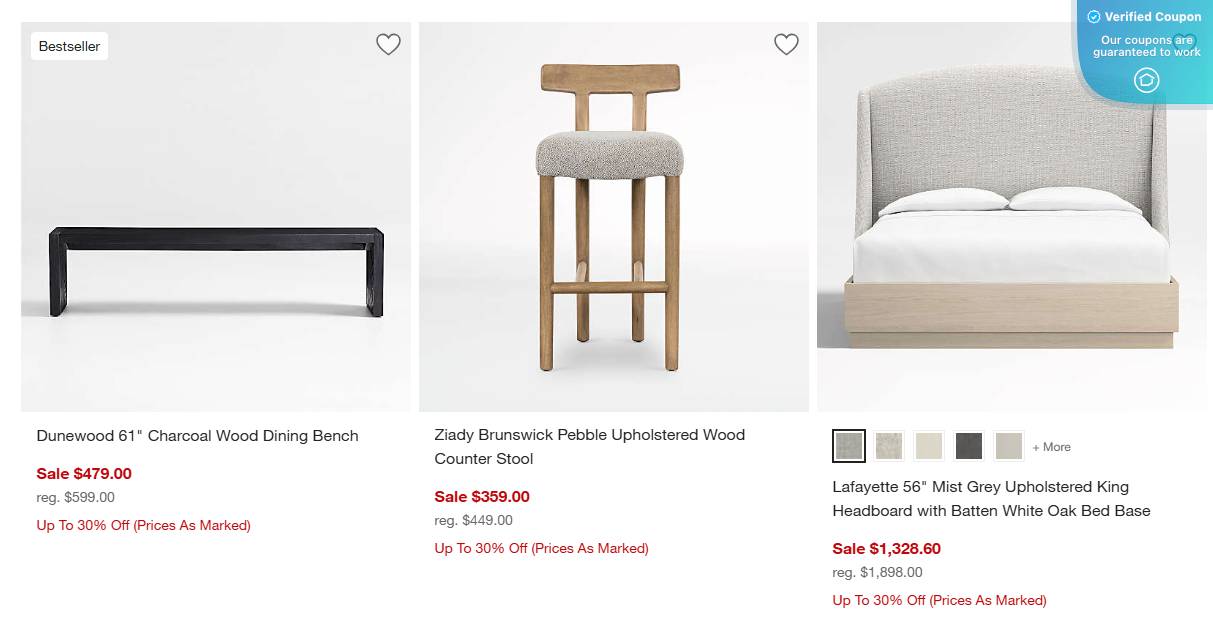Screen dimensions: 1213x628
Task: Select the selected mist grey fabric swatch
Action: (x=848, y=446)
